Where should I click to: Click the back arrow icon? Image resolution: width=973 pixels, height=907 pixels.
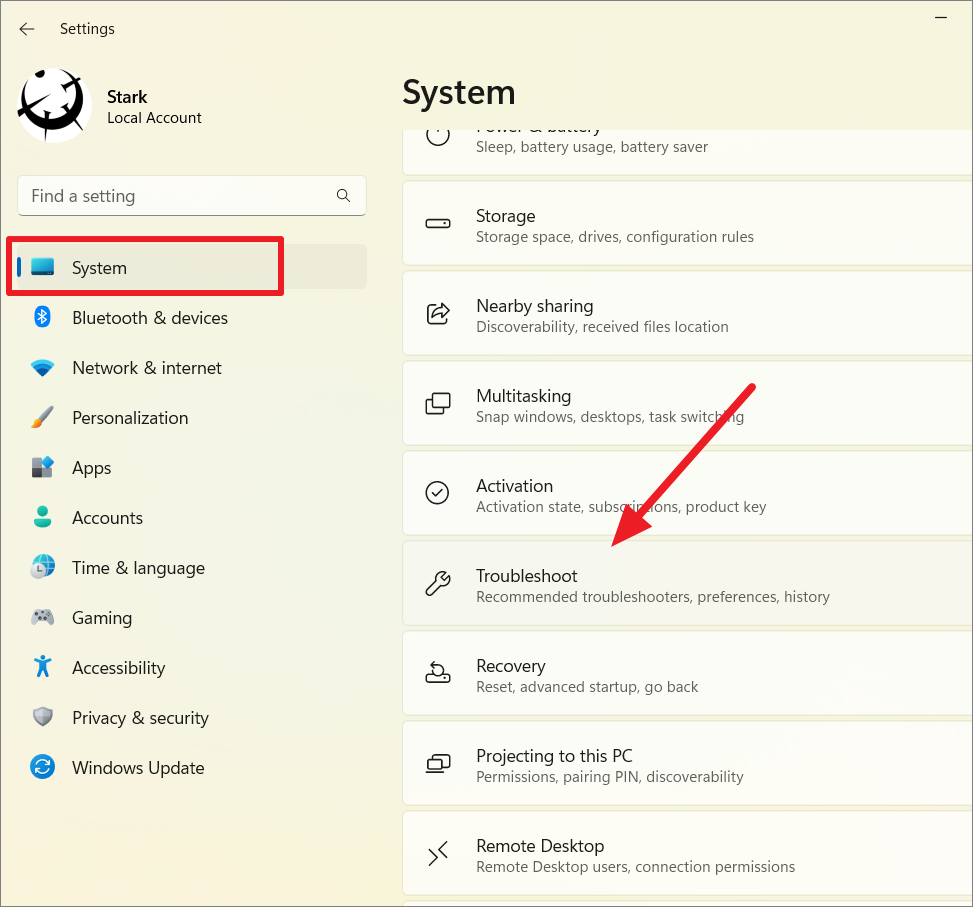coord(27,29)
